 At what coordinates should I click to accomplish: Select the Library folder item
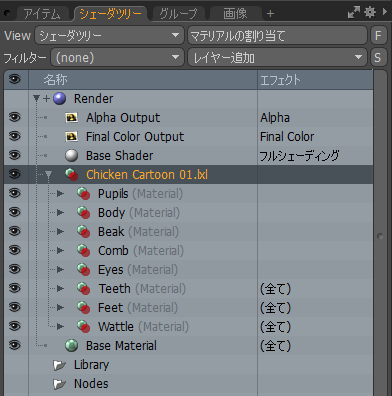click(x=188, y=365)
